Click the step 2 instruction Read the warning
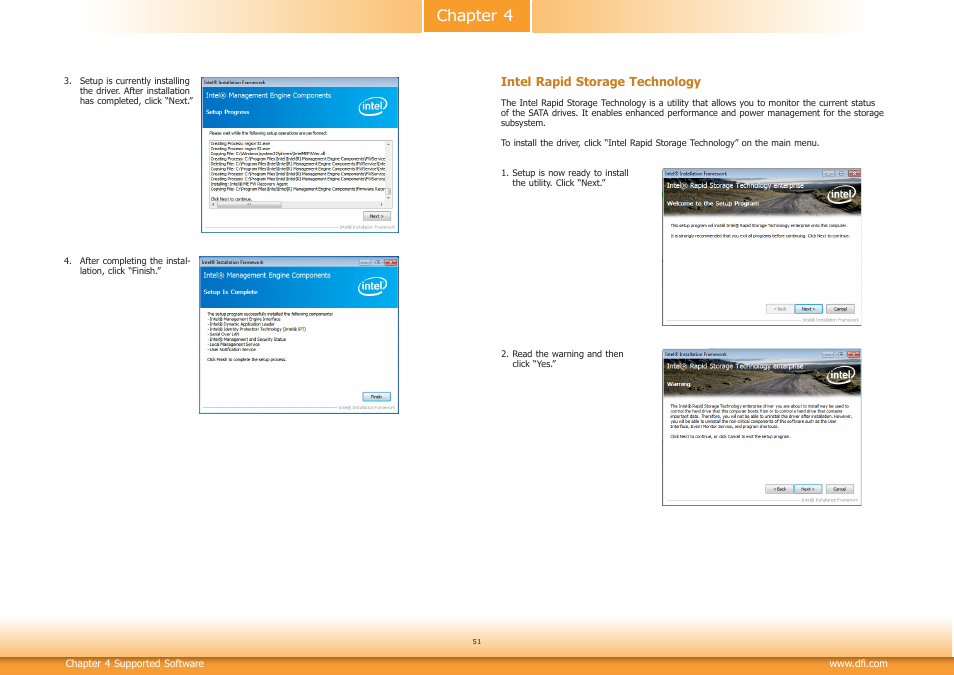The height and width of the screenshot is (675, 954). coord(568,359)
